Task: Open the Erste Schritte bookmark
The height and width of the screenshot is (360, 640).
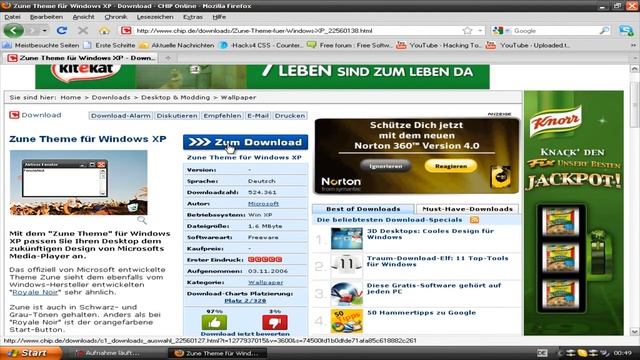Action: tap(109, 45)
